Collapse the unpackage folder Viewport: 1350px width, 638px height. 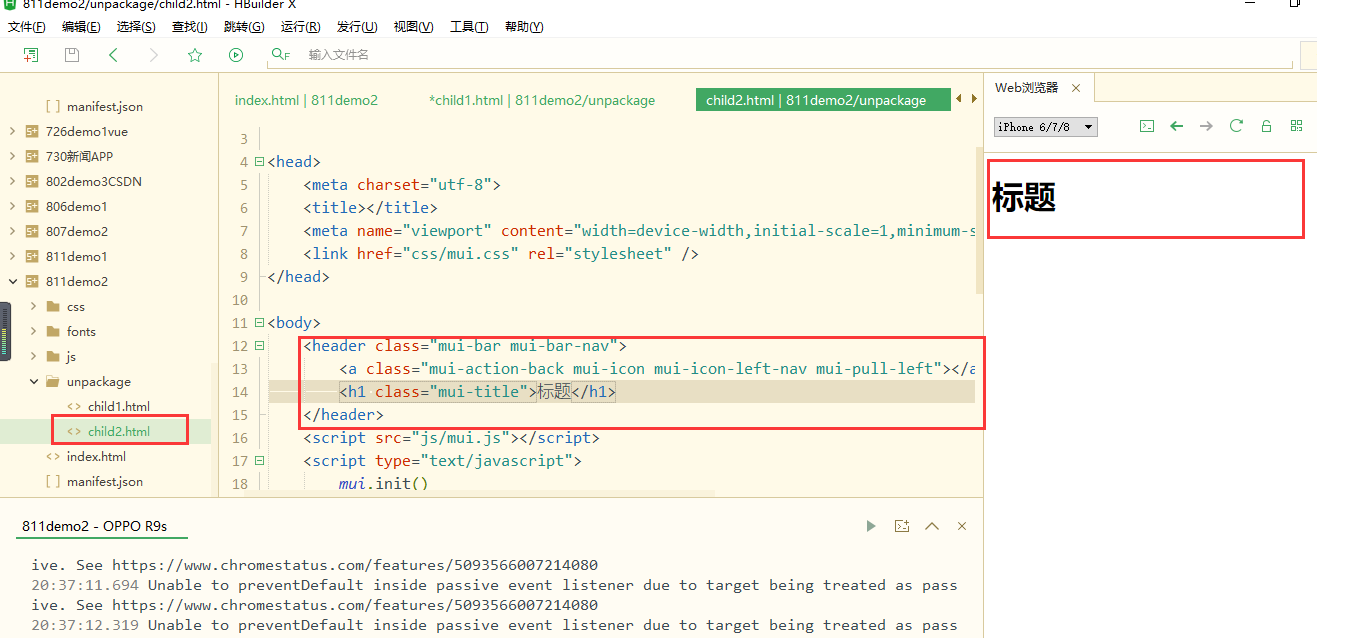click(x=33, y=381)
